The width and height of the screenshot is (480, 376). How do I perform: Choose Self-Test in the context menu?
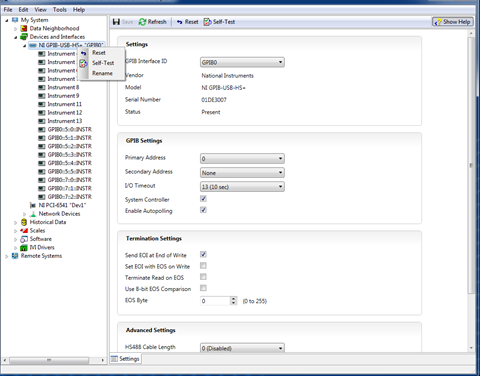[x=103, y=63]
